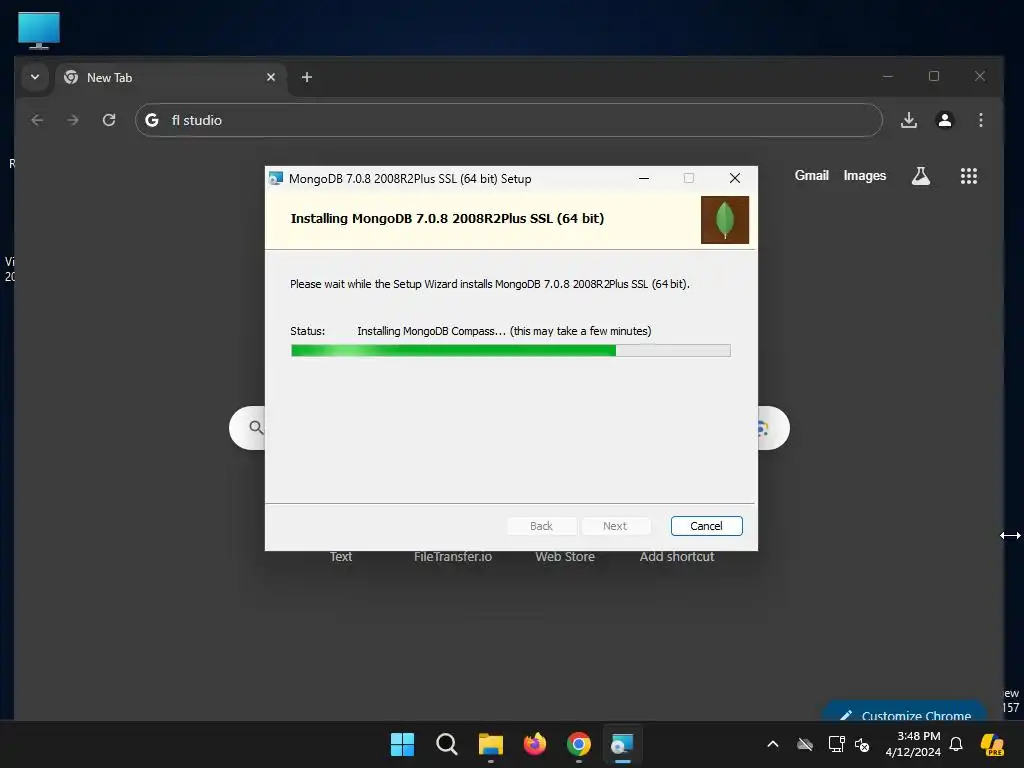This screenshot has height=768, width=1024.
Task: Click Google Lens icon in search box
Action: [763, 428]
